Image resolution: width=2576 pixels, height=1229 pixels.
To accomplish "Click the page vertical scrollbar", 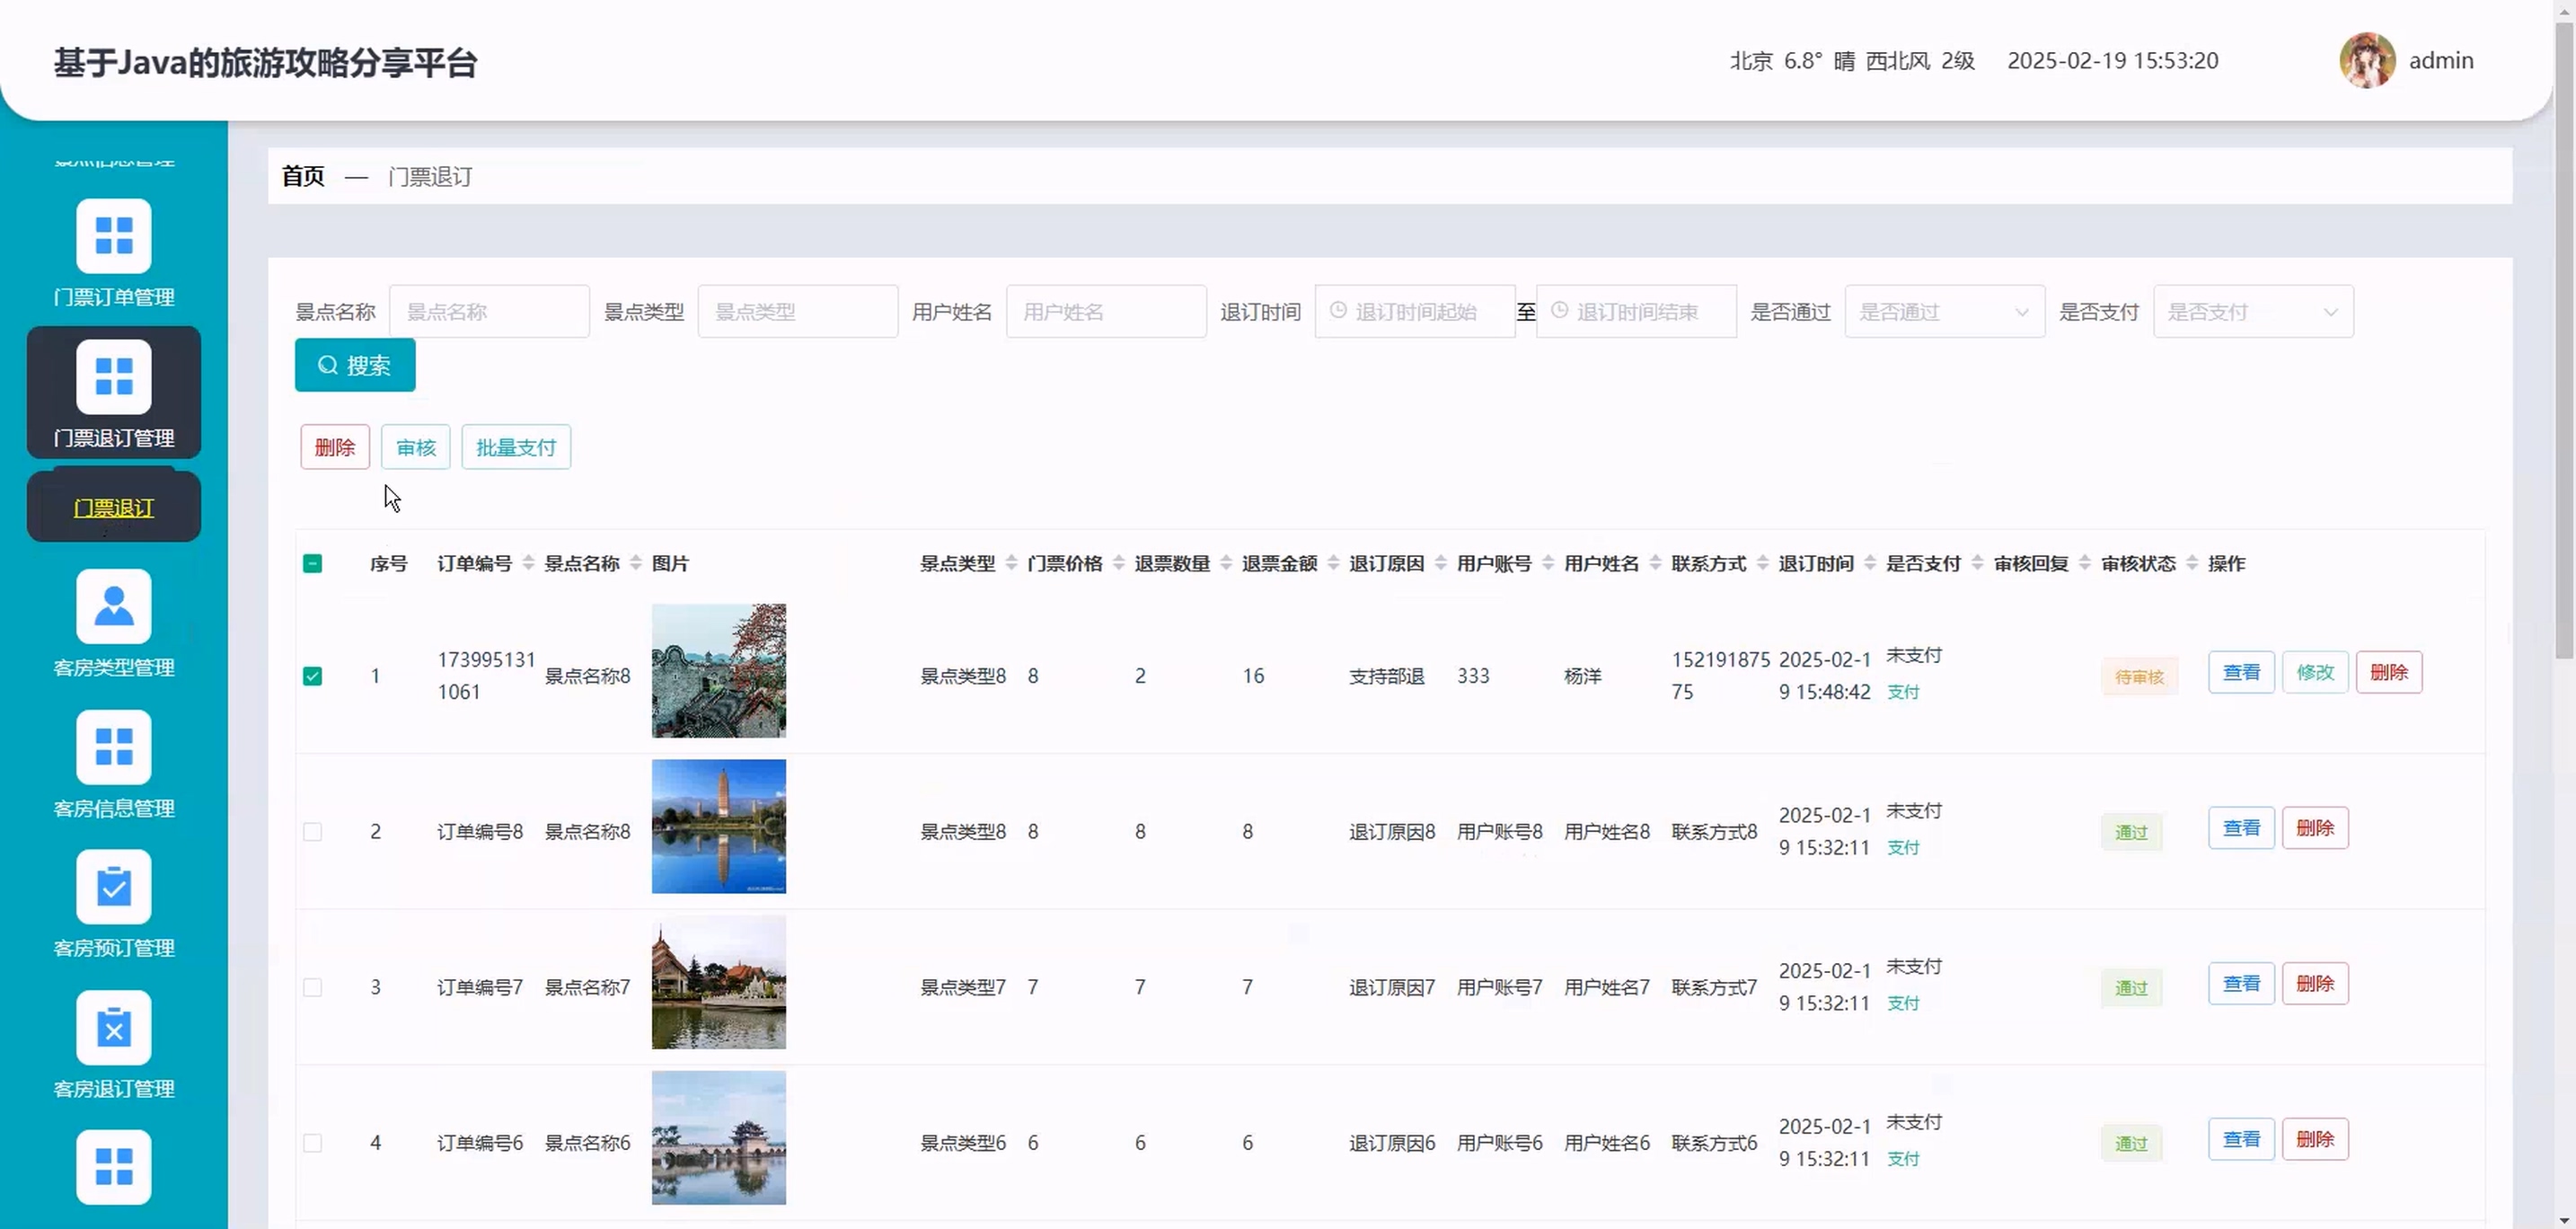I will pos(2564,340).
